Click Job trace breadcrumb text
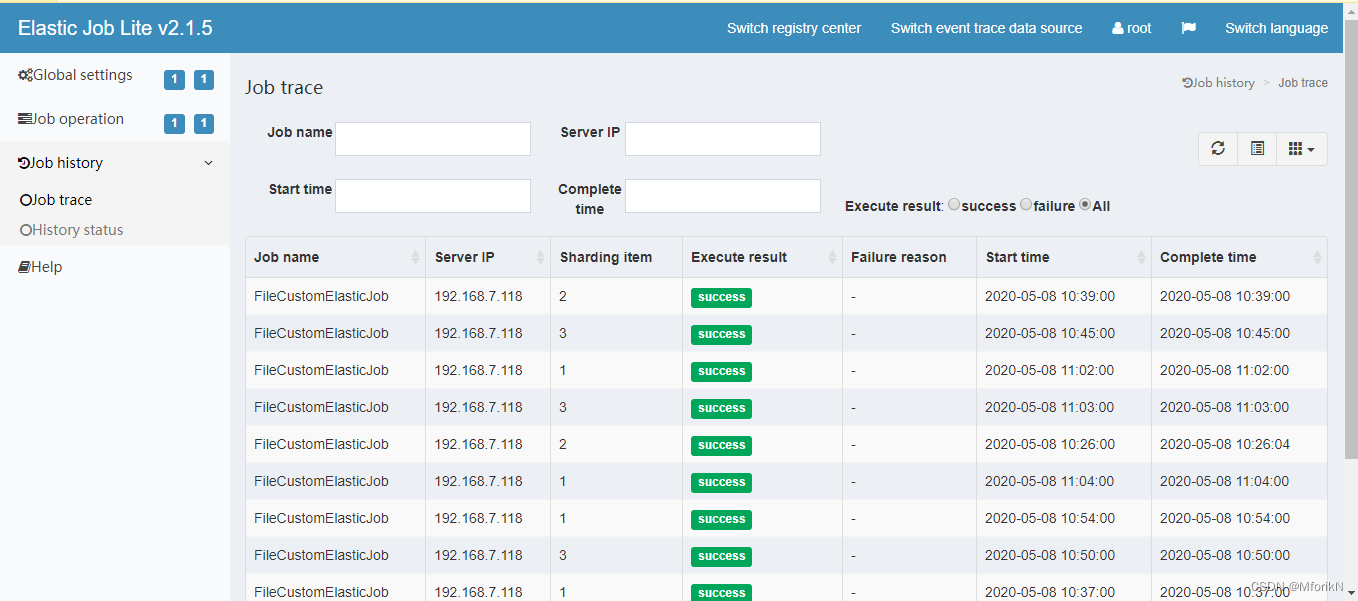Screen dimensions: 1358x601 point(1303,83)
